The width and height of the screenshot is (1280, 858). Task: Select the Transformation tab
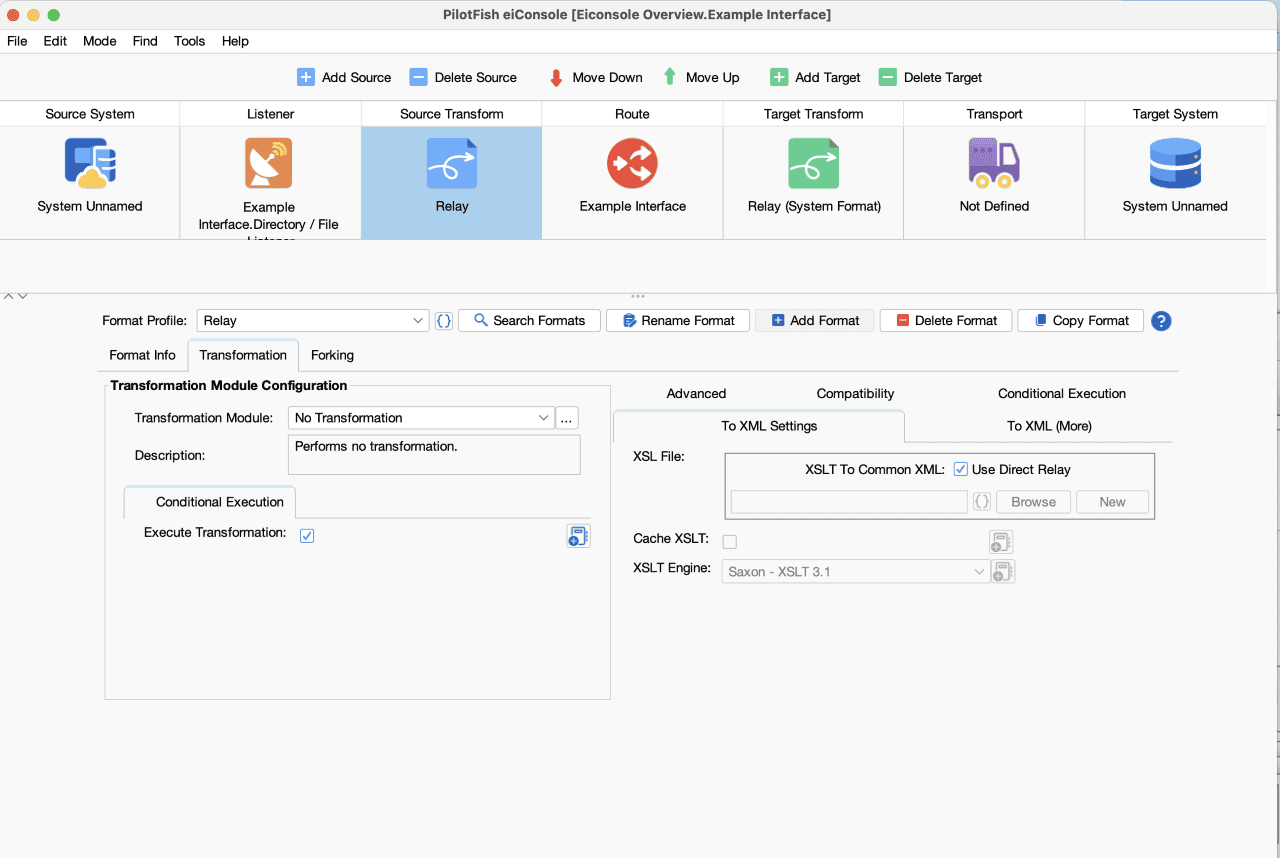coord(243,355)
